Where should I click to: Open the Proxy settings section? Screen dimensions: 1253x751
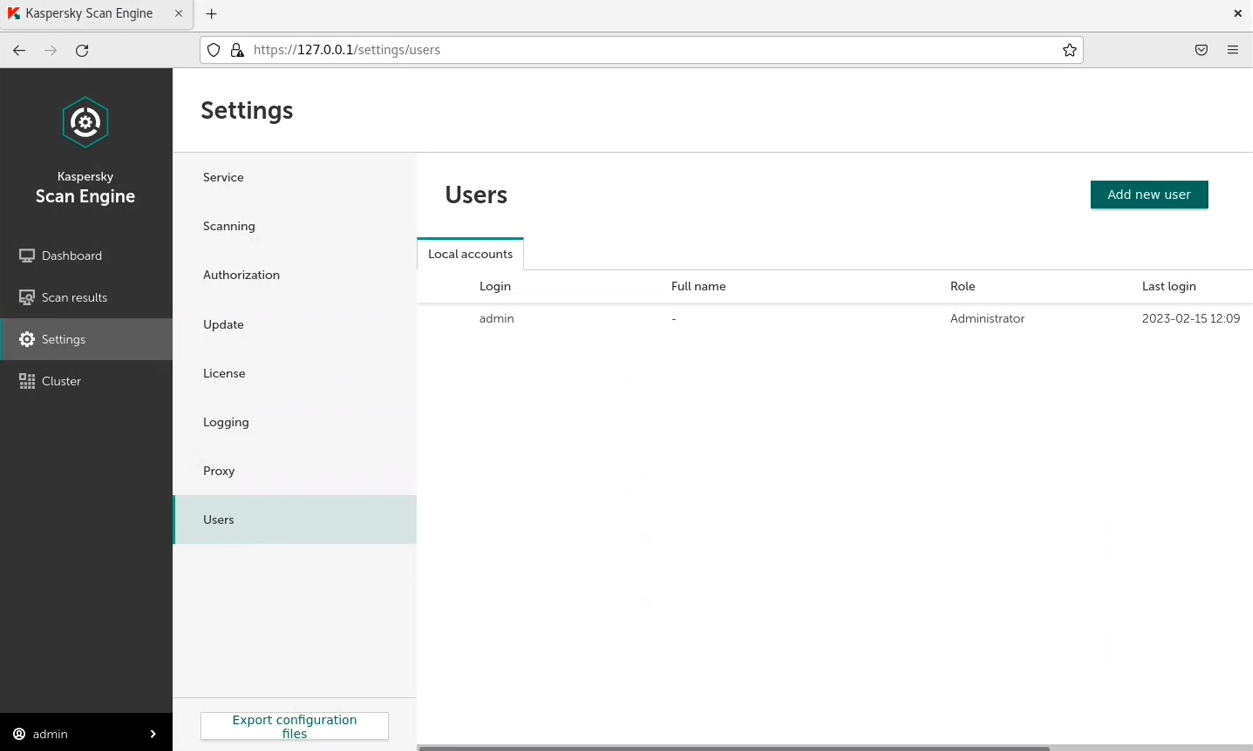(x=295, y=471)
